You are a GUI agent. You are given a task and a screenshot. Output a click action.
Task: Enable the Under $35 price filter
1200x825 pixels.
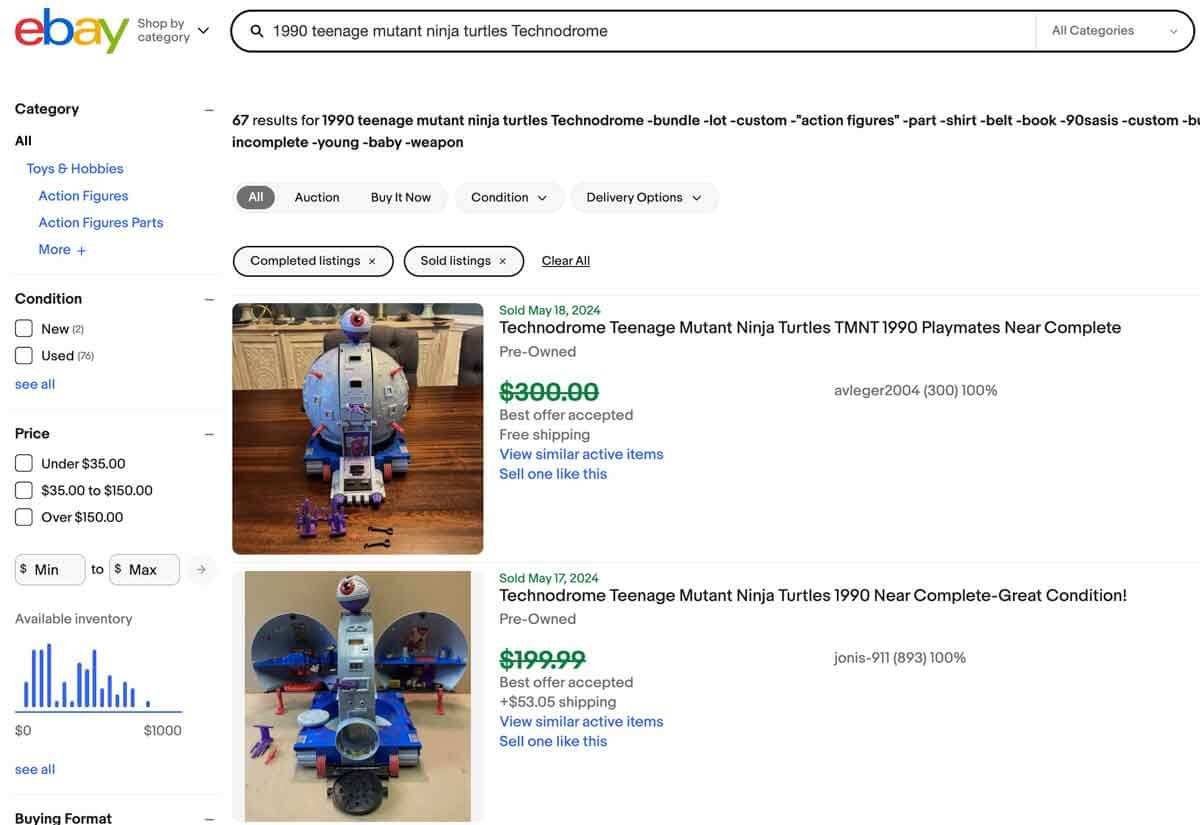click(x=22, y=461)
